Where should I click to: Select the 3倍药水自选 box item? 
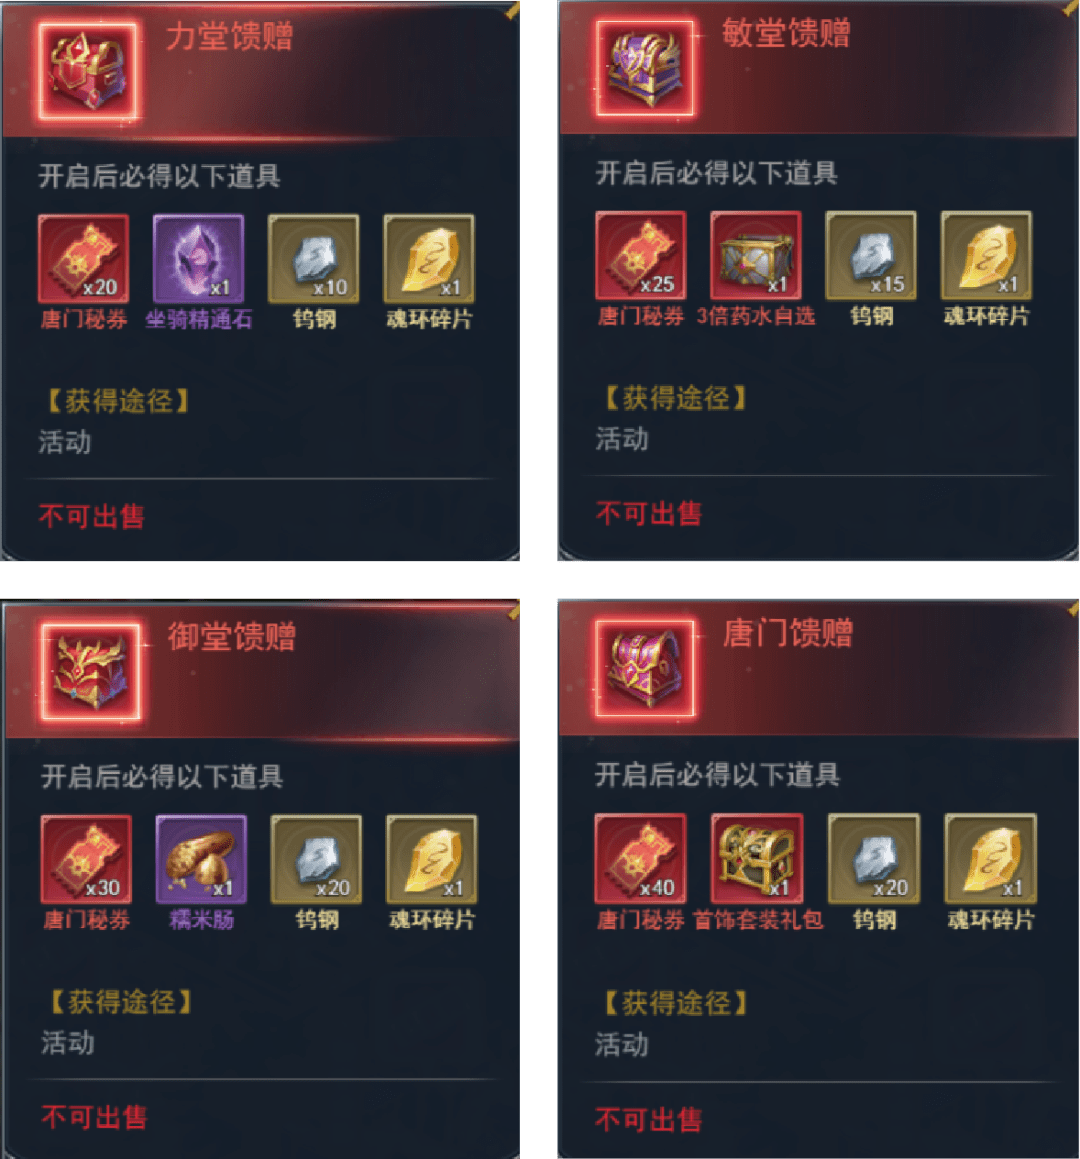(x=755, y=256)
